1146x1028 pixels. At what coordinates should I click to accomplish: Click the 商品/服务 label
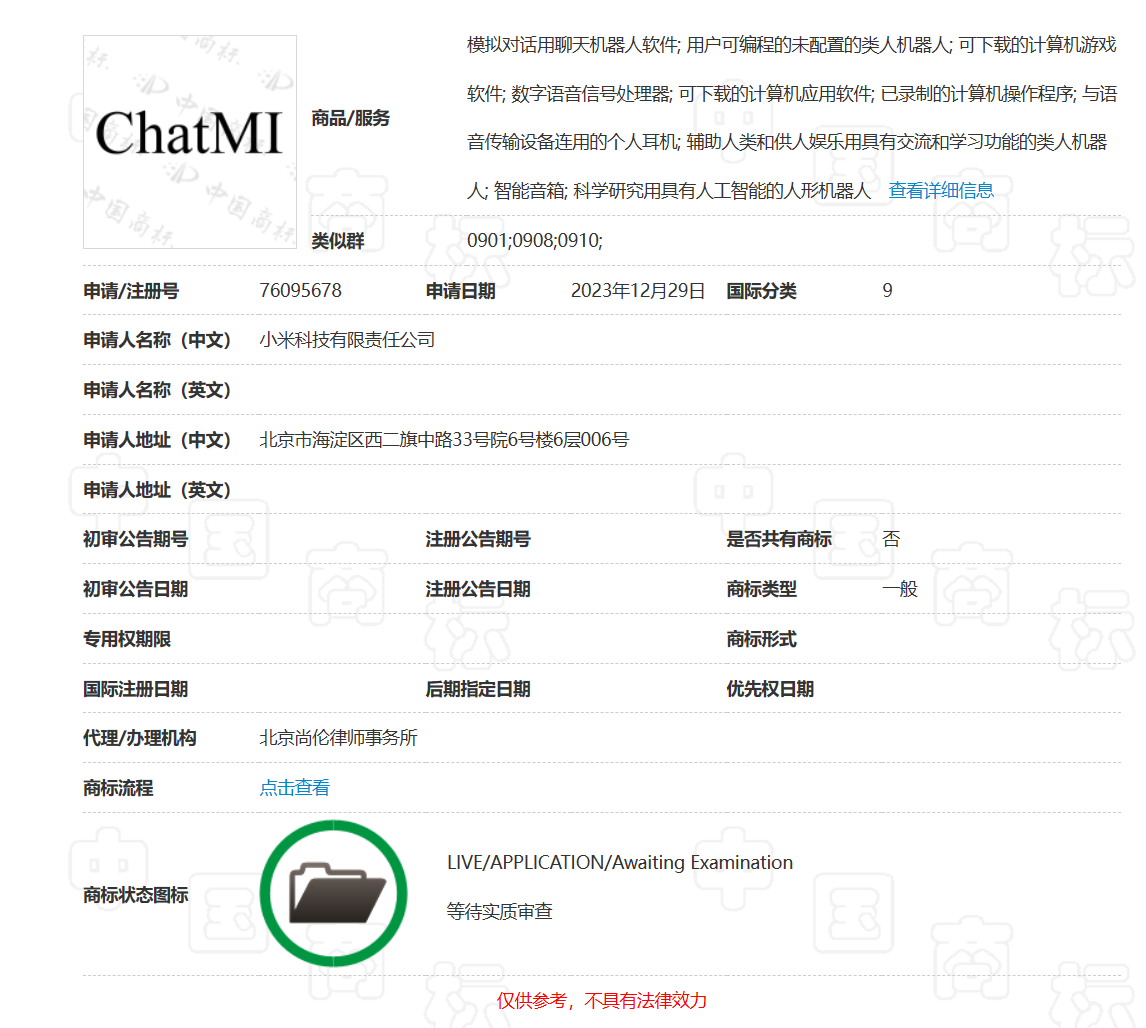pos(351,118)
